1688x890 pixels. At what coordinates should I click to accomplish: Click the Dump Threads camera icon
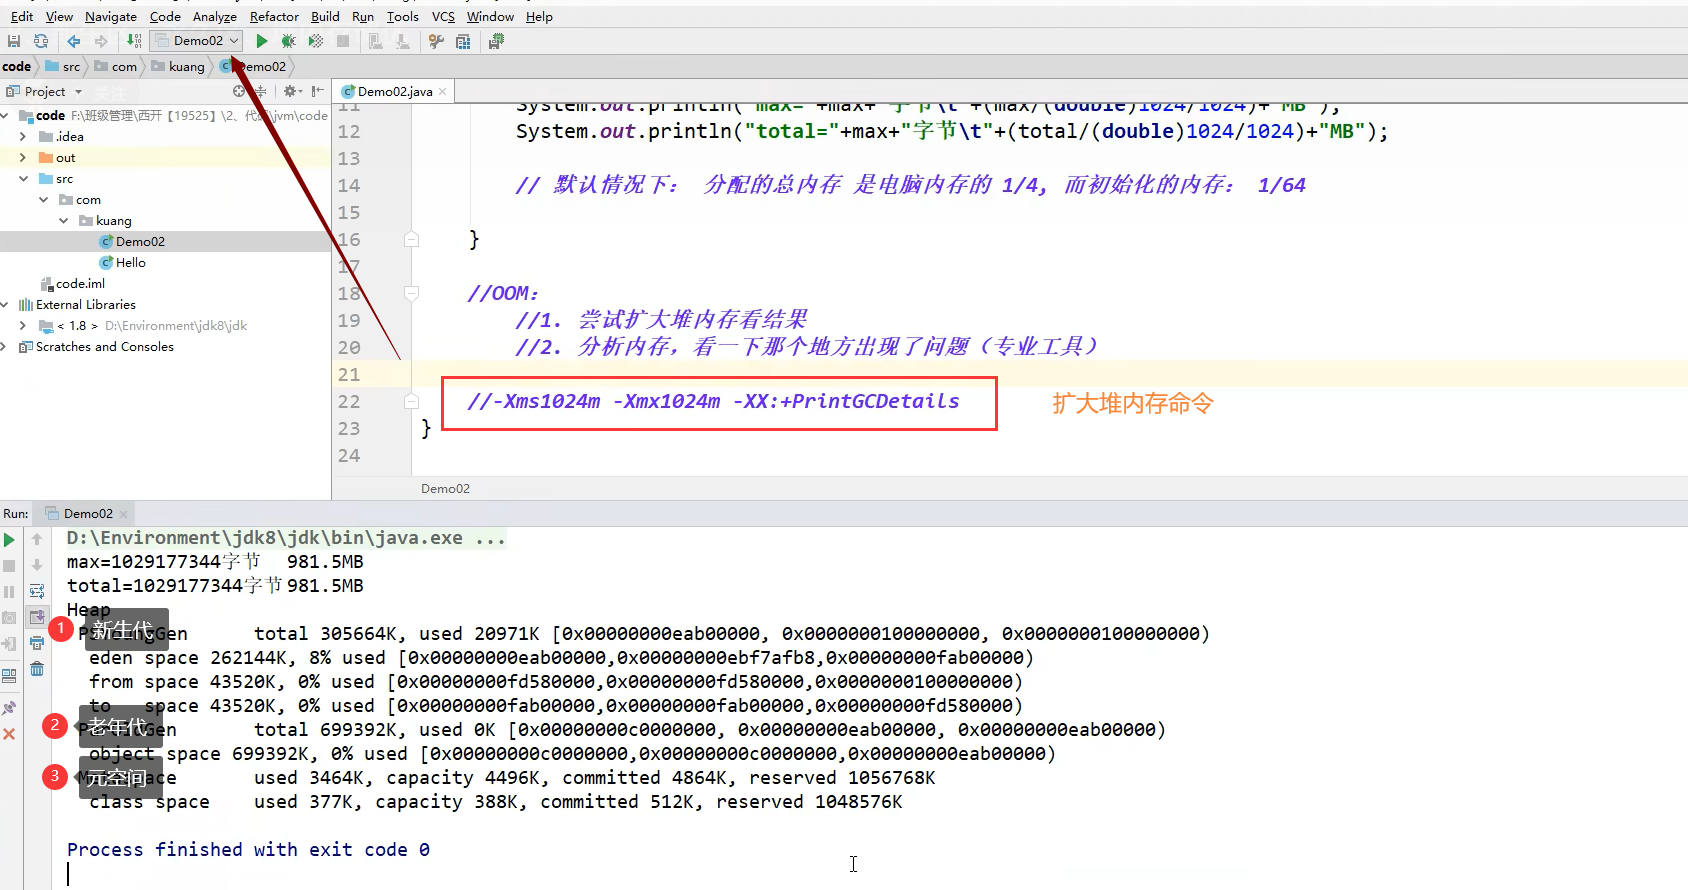9,618
